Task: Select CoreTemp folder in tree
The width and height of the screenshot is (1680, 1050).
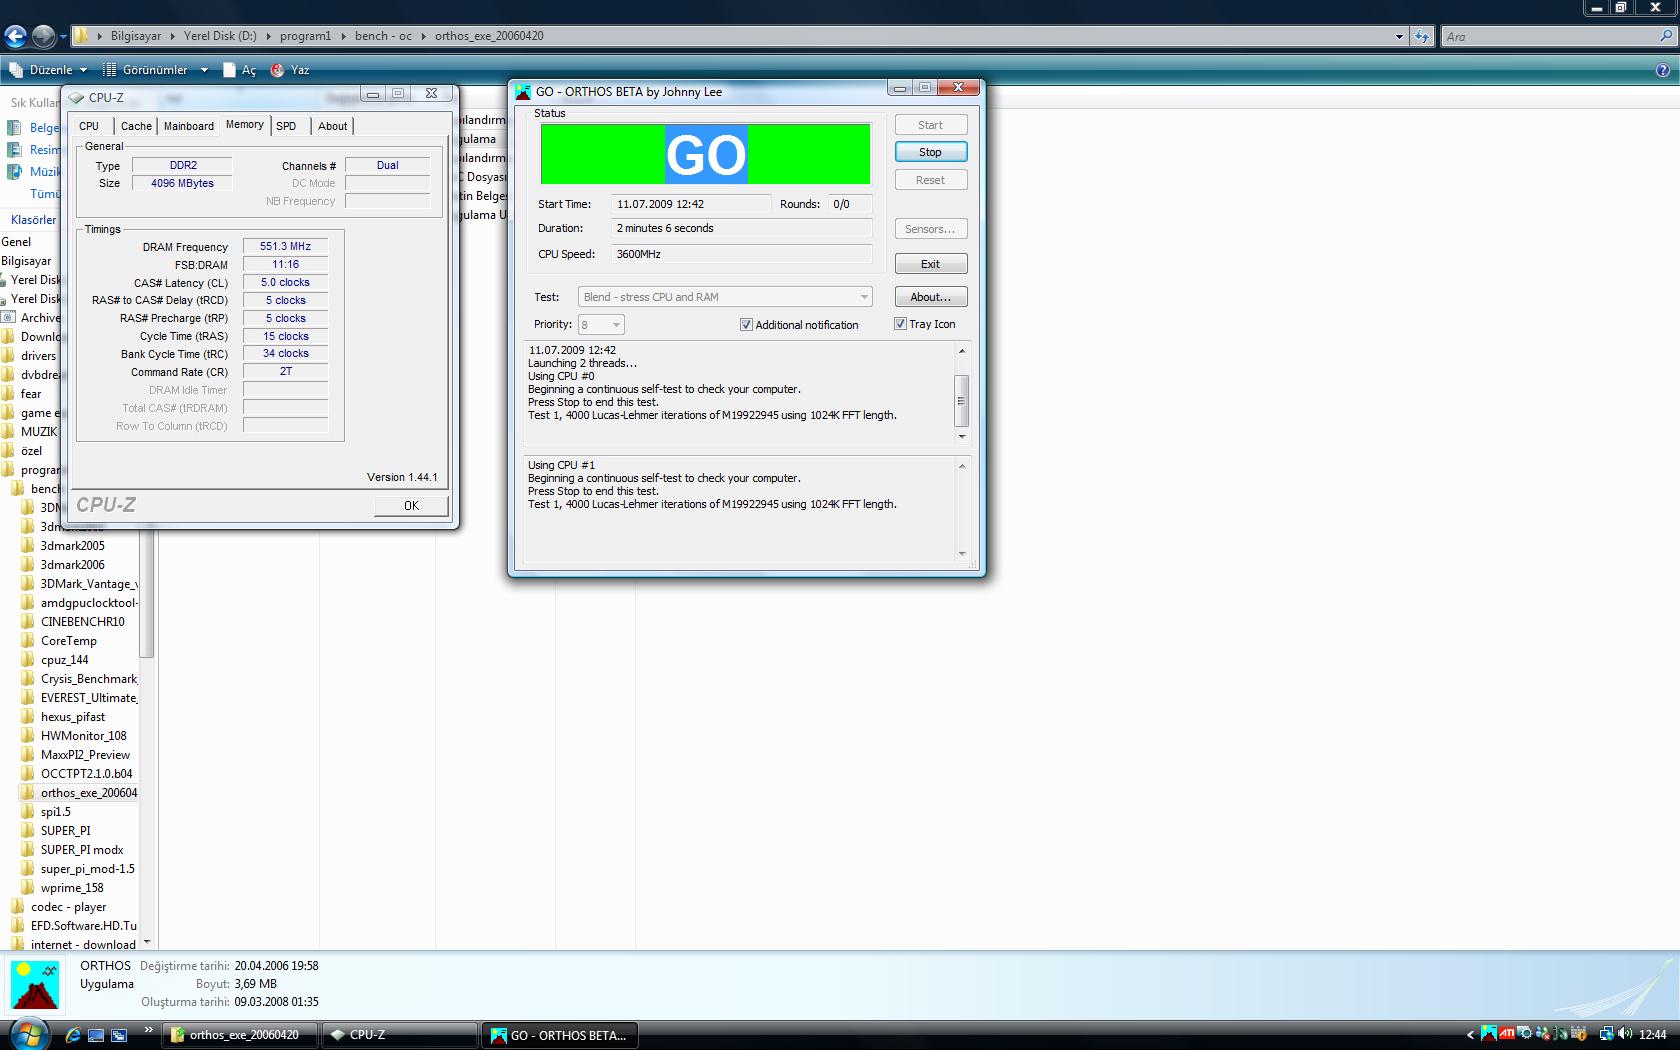Action: [69, 641]
